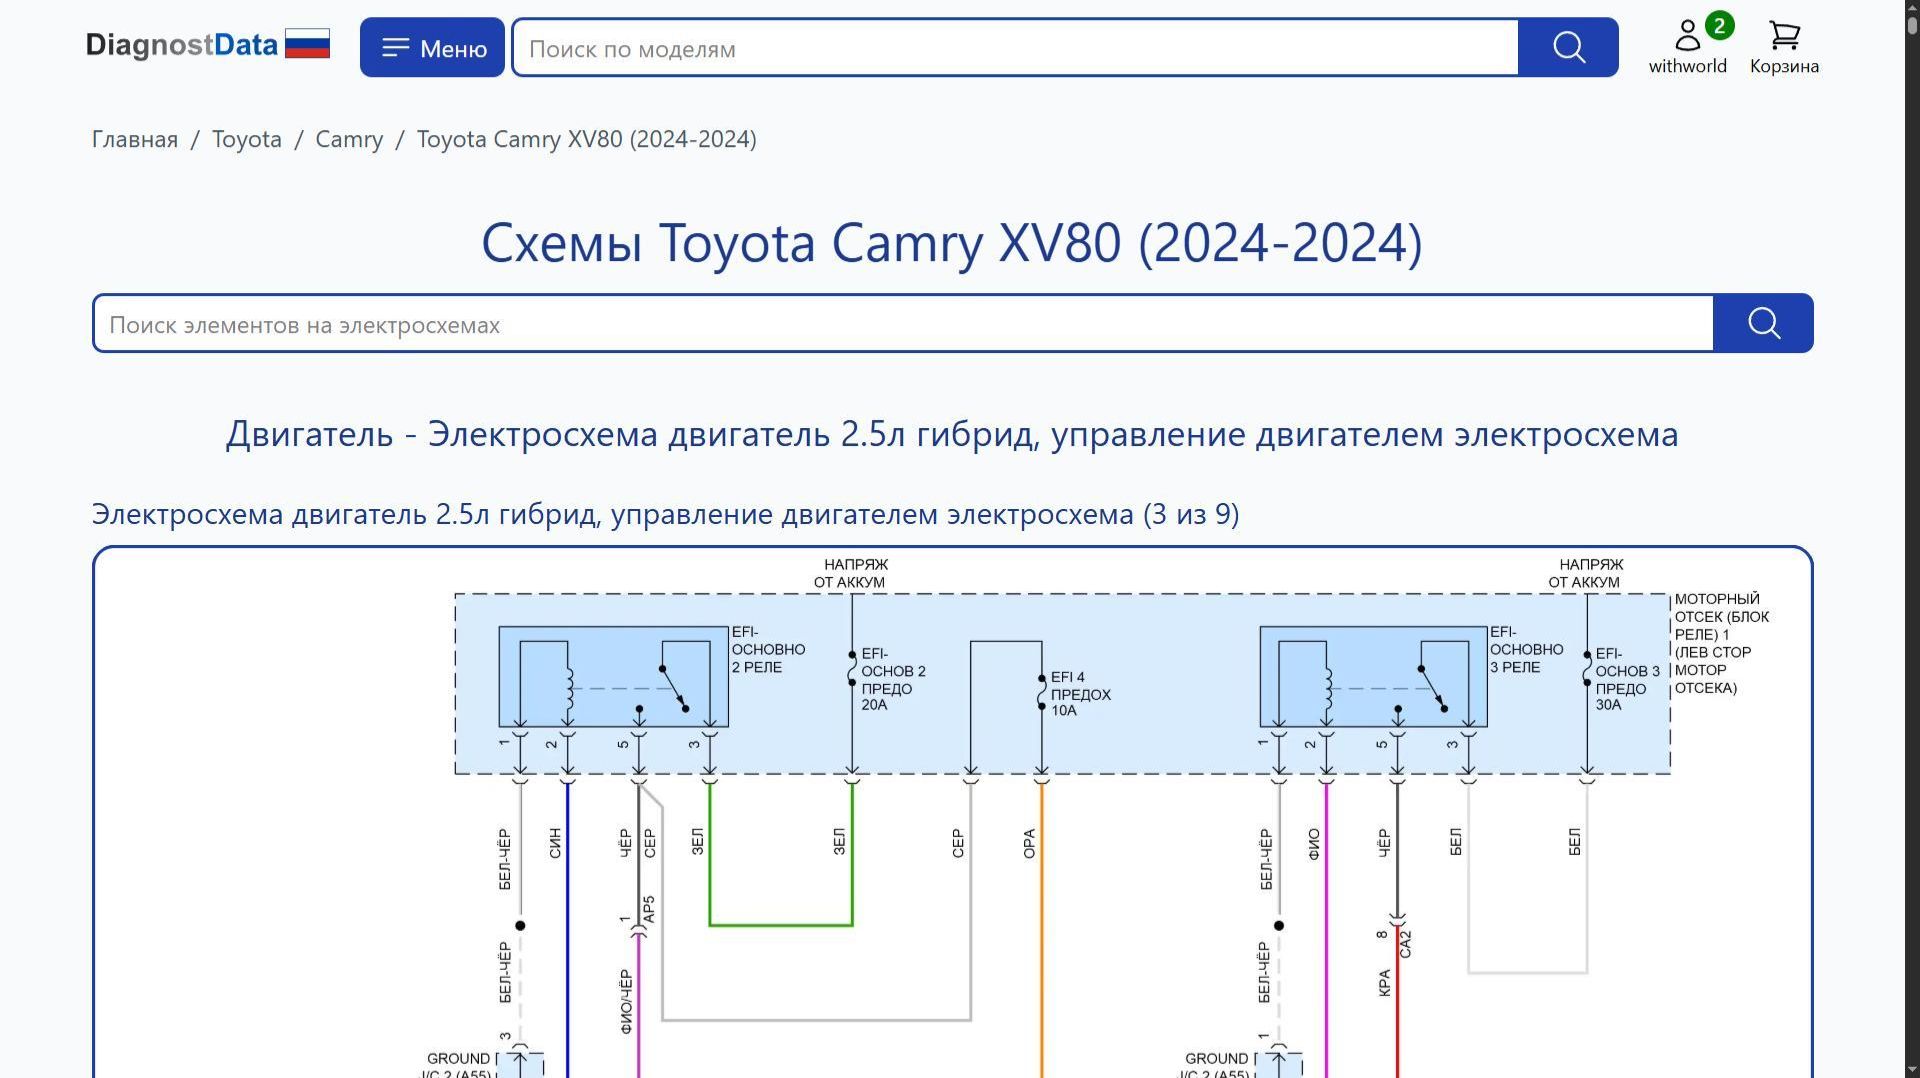
Task: Submit the model search with its magnifier button
Action: pyautogui.click(x=1568, y=47)
